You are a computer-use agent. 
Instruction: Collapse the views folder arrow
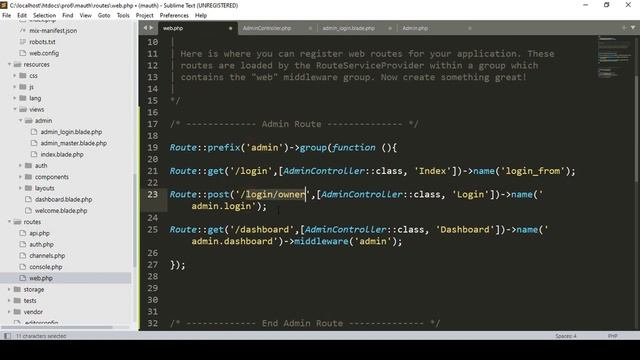coord(15,109)
